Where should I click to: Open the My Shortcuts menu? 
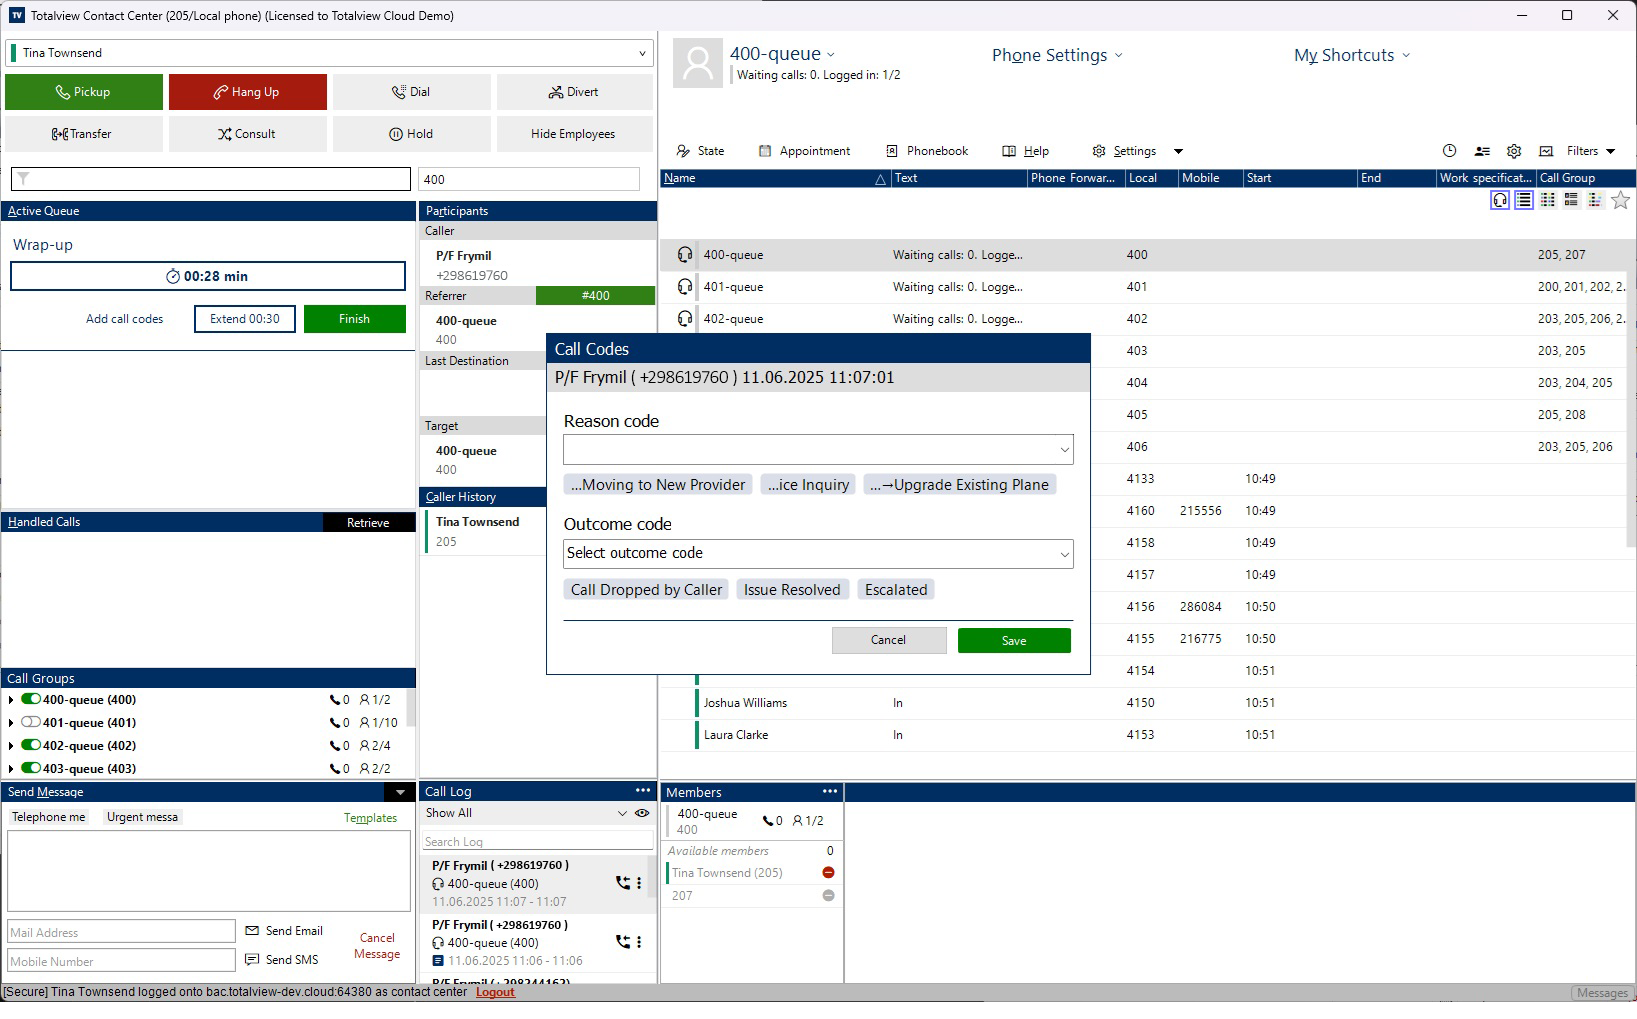click(x=1352, y=55)
